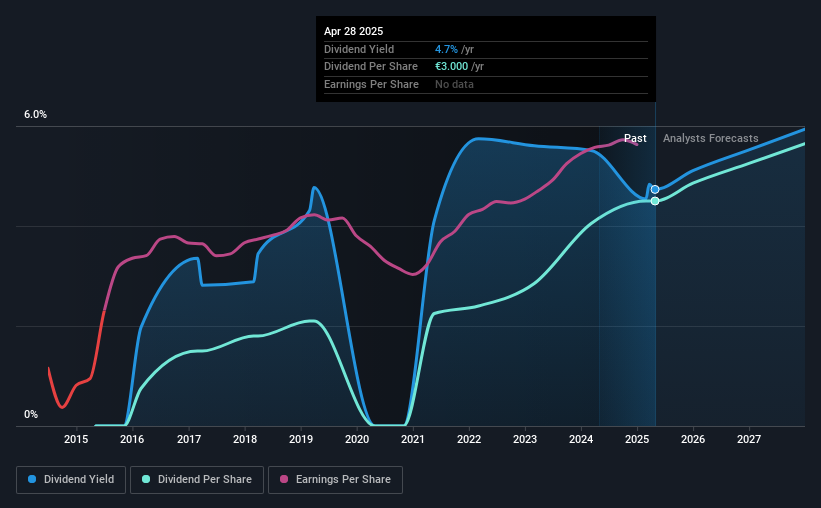Viewport: 821px width, 508px height.
Task: Click the 4.7% dividend yield value
Action: [446, 49]
